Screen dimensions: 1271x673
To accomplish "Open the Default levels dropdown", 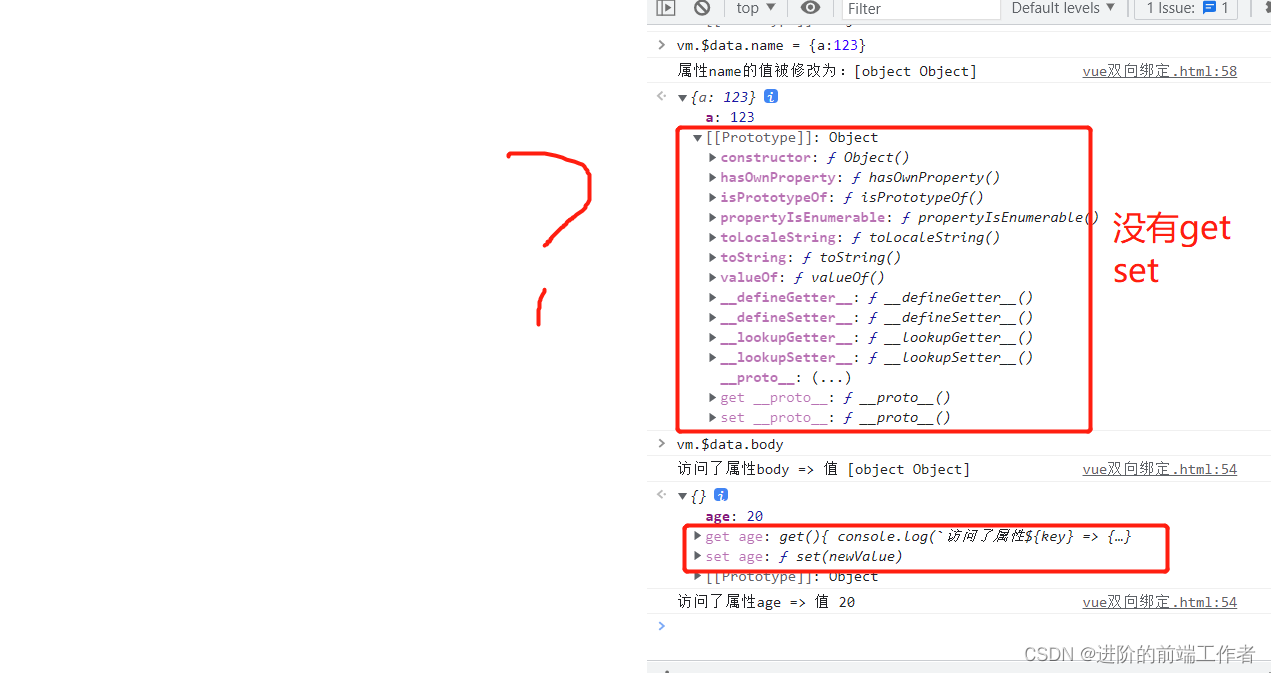I will pos(1063,8).
